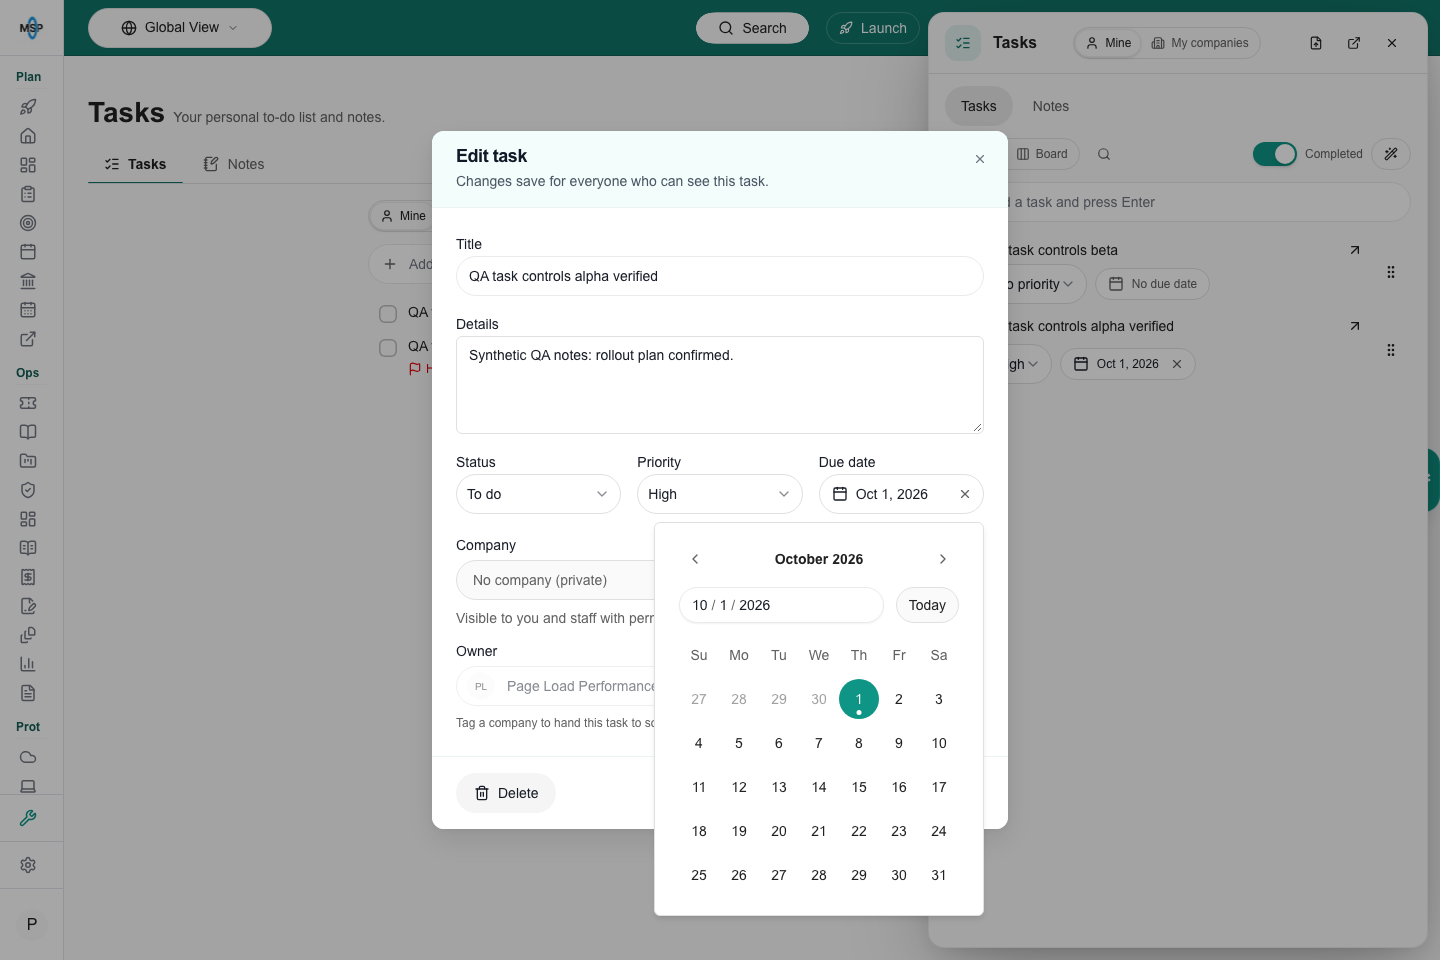Open the home icon in the sidebar
The image size is (1440, 960).
coord(28,136)
